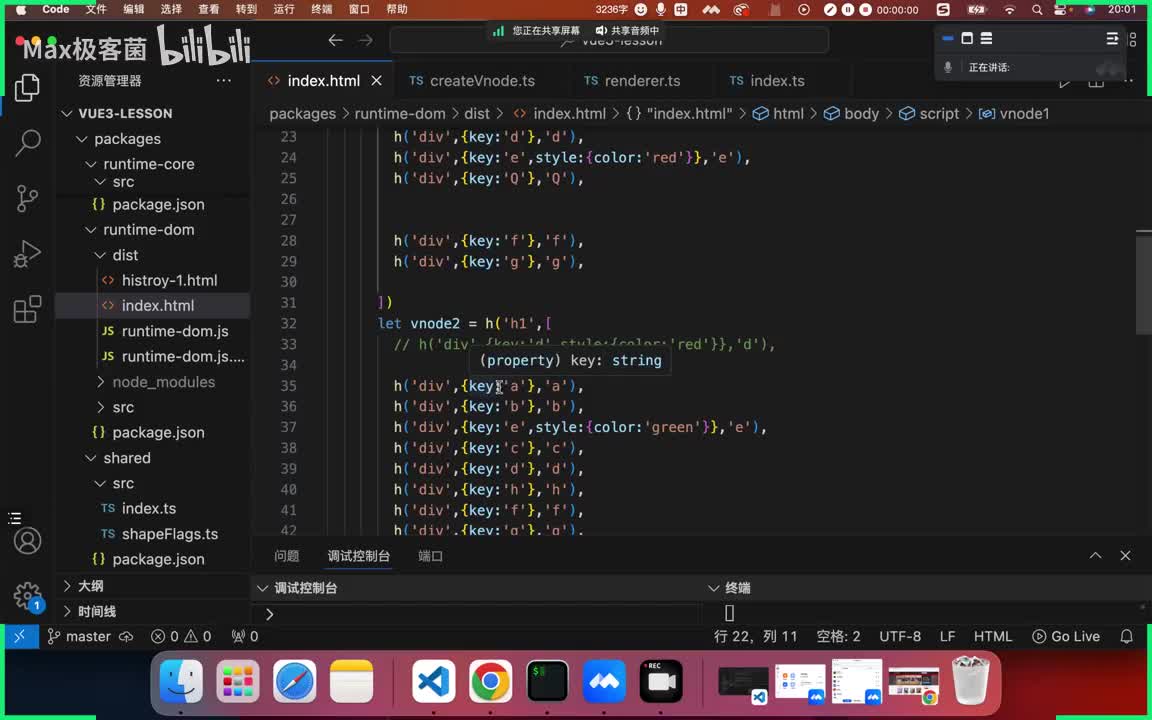This screenshot has height=720, width=1152.
Task: Open the Accounts icon in activity bar
Action: point(28,541)
